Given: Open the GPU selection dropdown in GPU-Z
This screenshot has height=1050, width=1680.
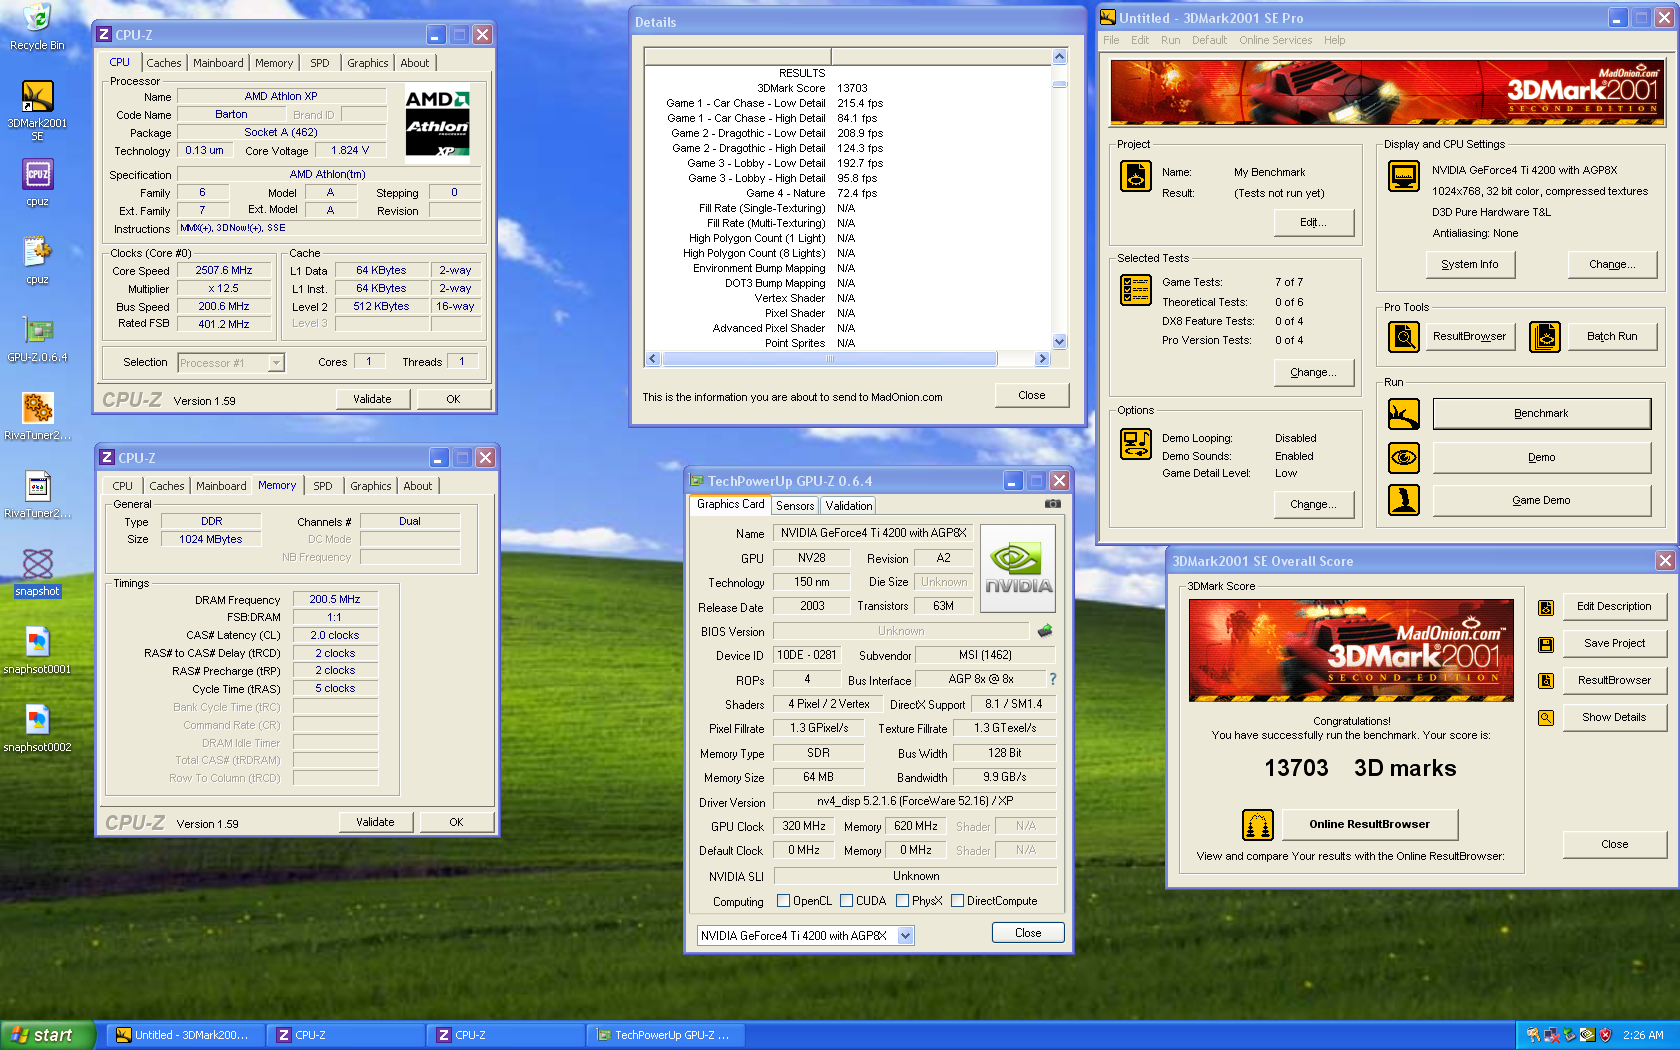Looking at the screenshot, I should pos(905,936).
